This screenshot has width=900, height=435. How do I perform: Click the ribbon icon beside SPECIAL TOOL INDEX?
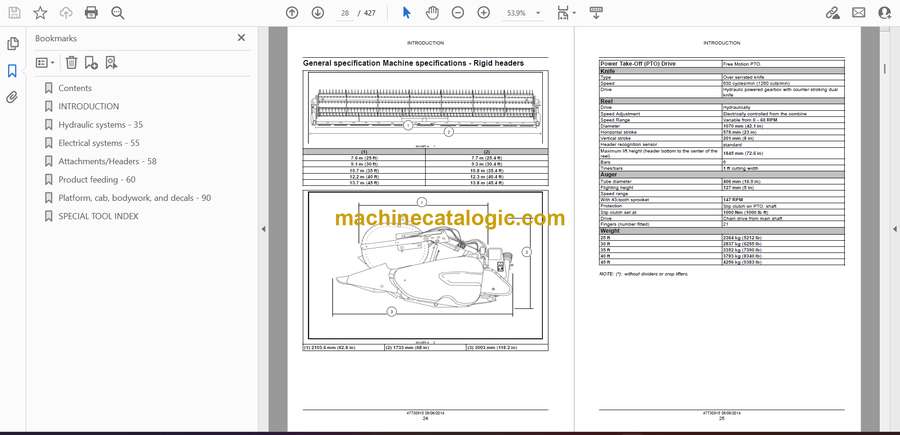tap(48, 216)
